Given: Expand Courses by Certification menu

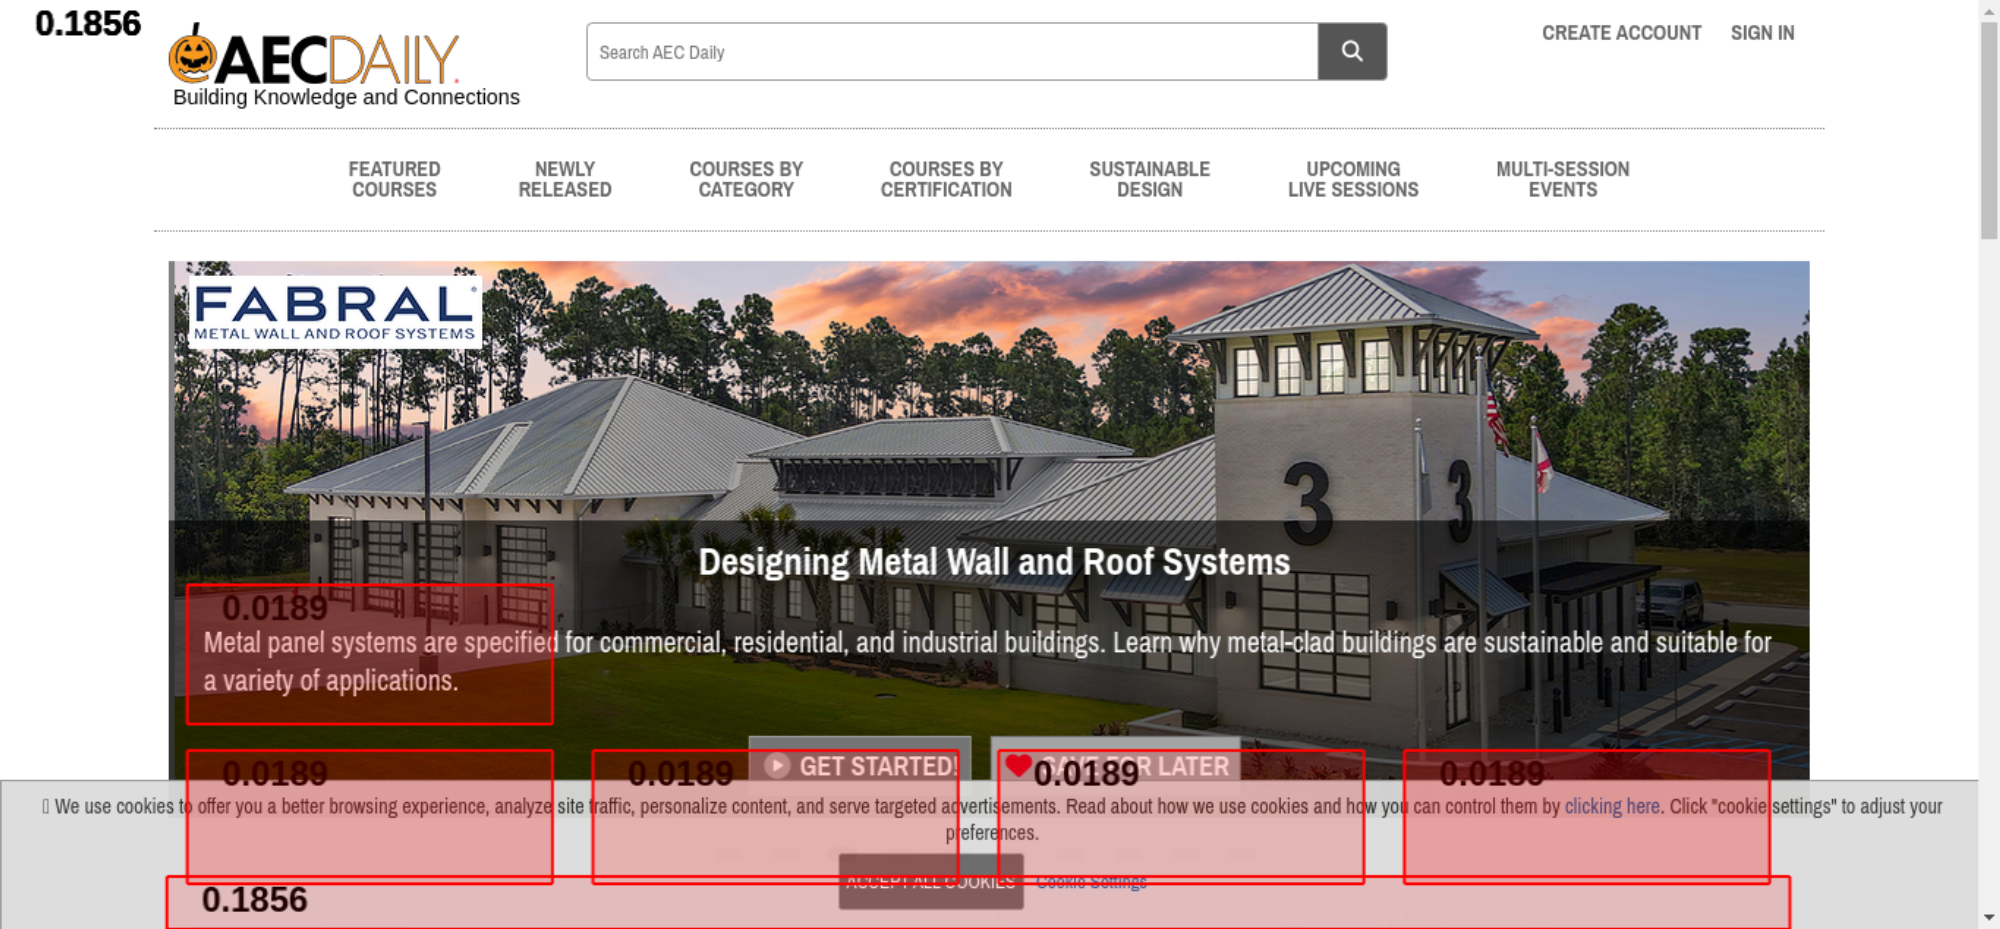Looking at the screenshot, I should tap(946, 180).
